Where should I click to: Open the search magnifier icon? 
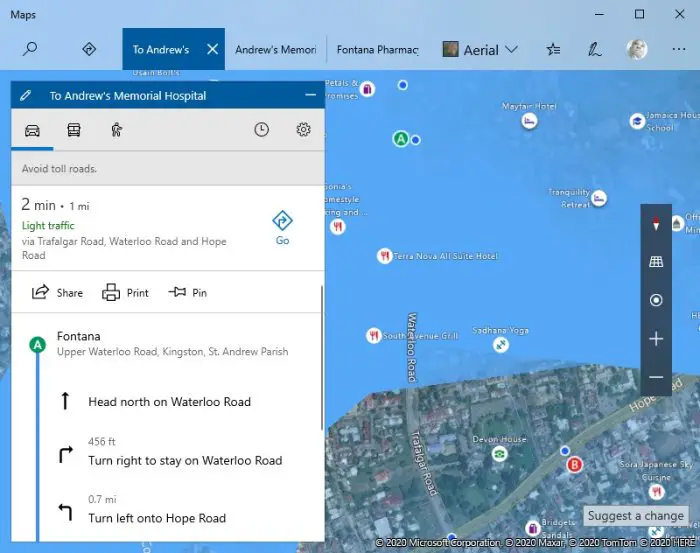pyautogui.click(x=30, y=49)
